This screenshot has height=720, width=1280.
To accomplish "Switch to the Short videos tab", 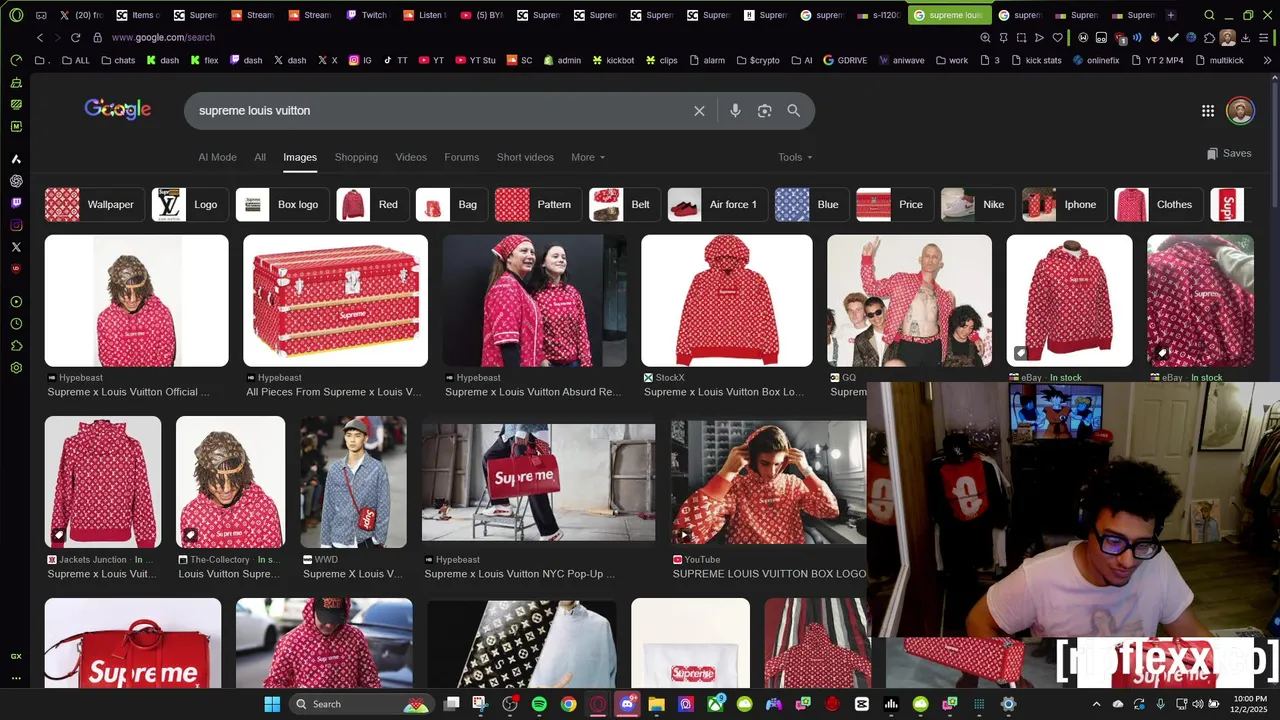I will (x=525, y=157).
